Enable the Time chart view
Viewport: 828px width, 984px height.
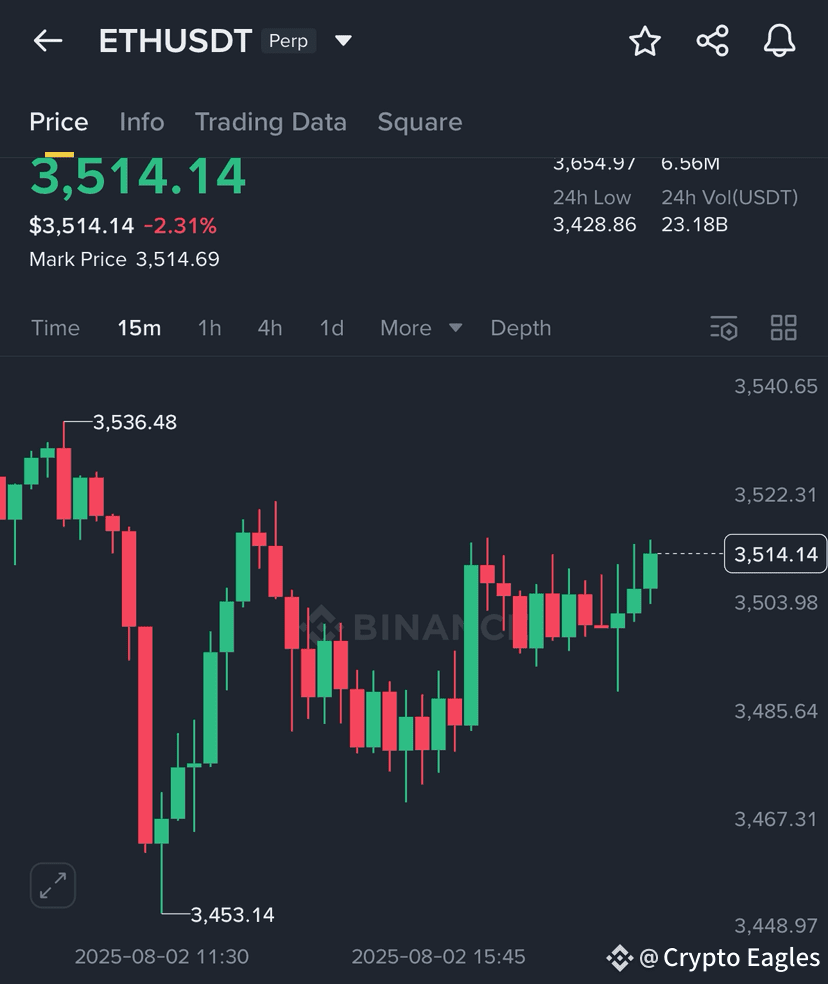click(55, 328)
